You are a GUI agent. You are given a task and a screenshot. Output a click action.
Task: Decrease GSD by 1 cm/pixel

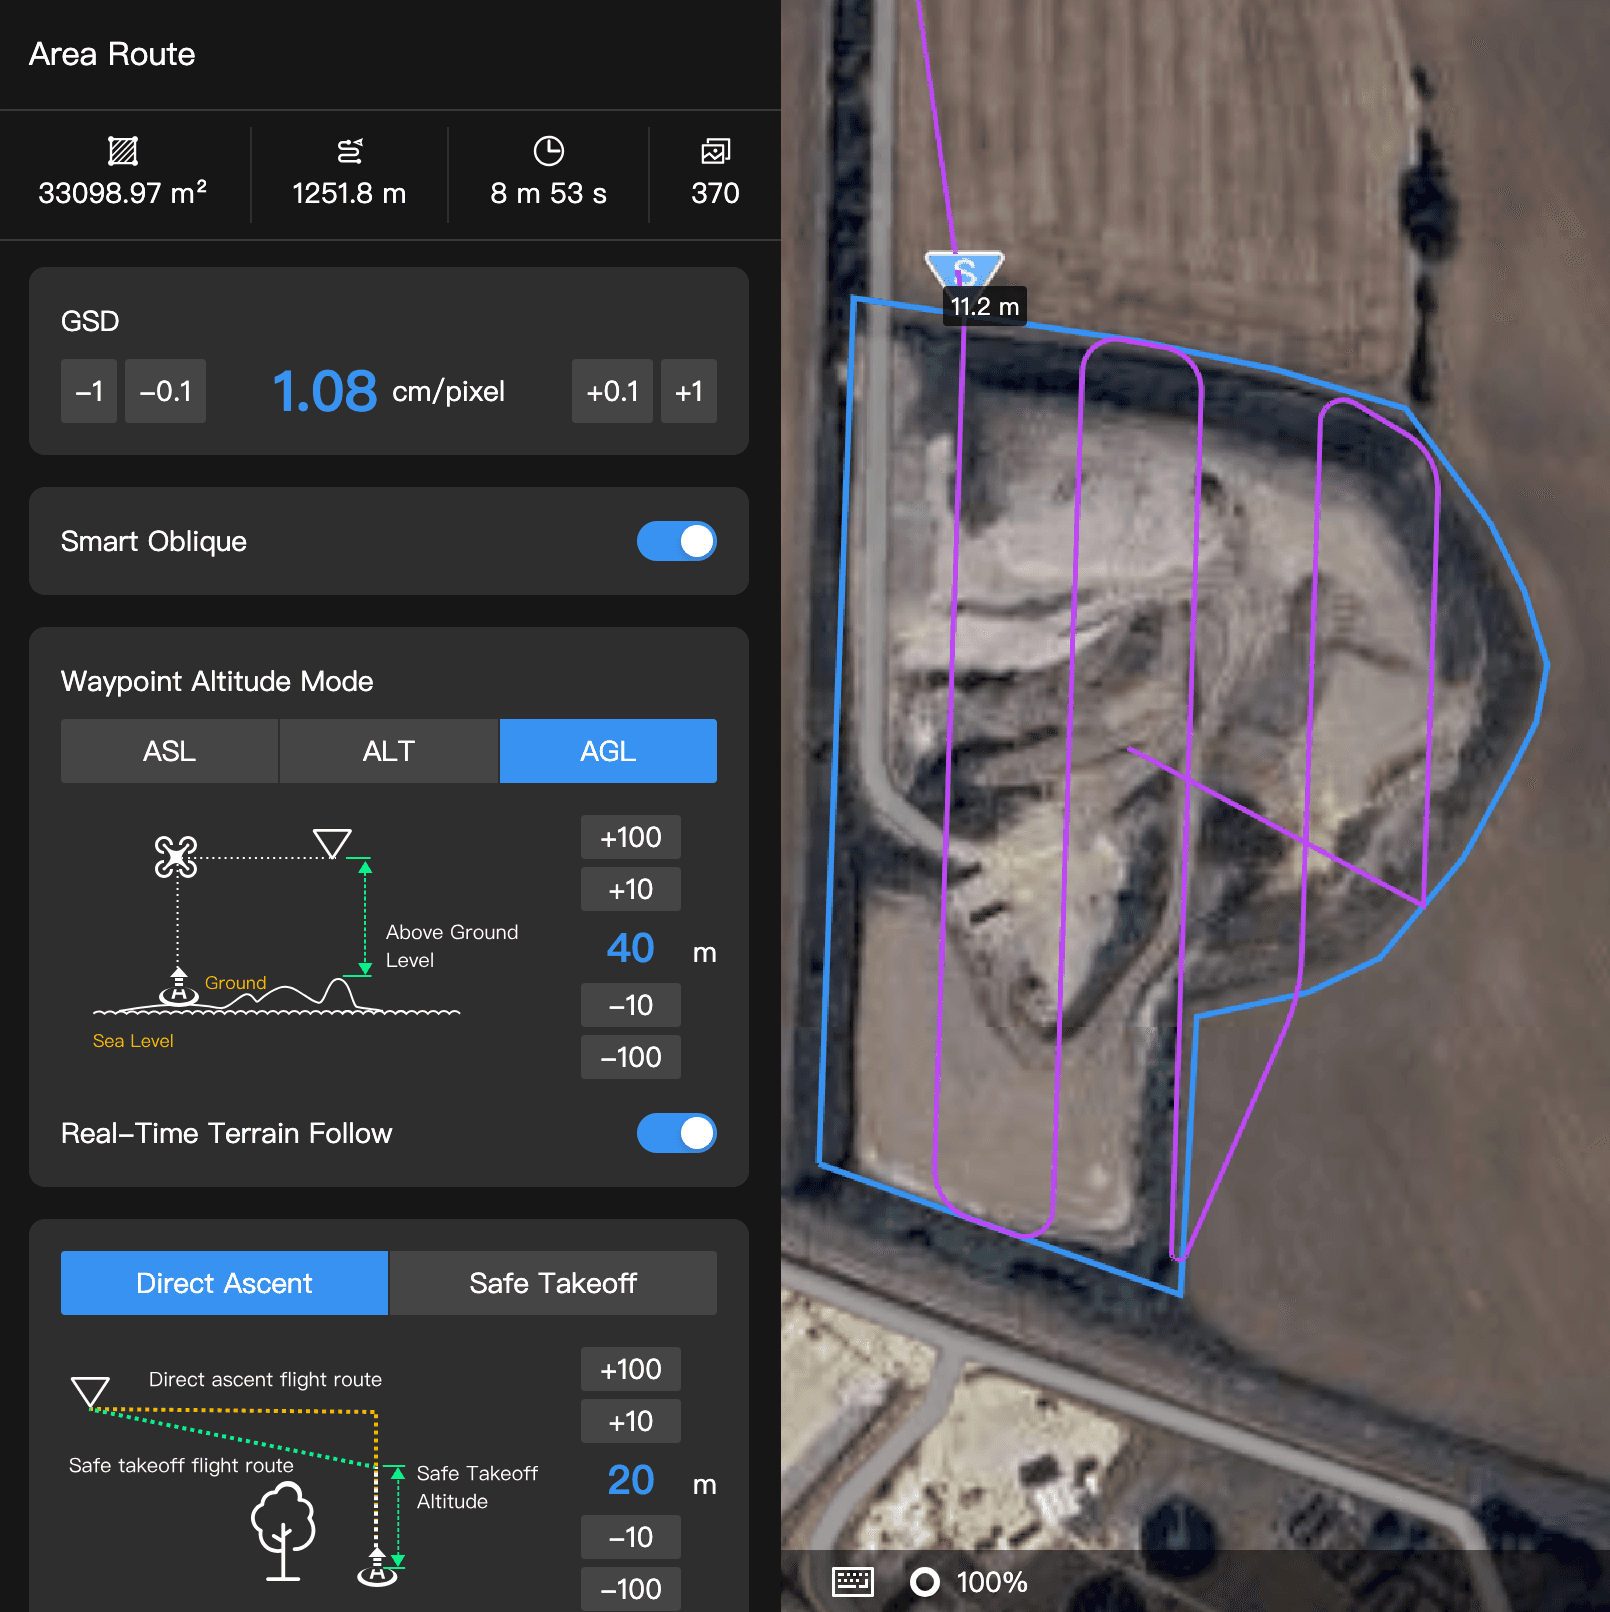coord(88,391)
